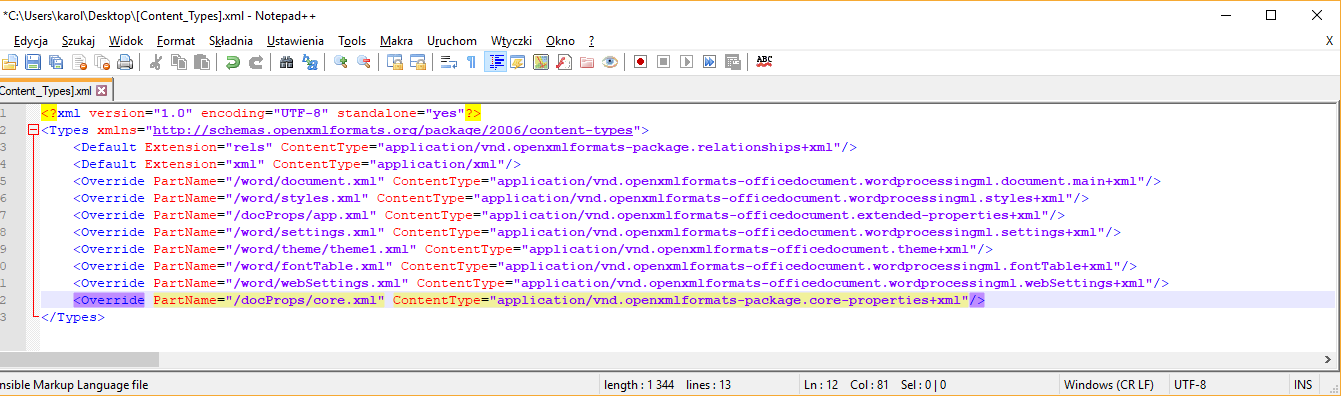The width and height of the screenshot is (1341, 396).
Task: Close the Content_Types].xml tab with its X
Action: (101, 90)
